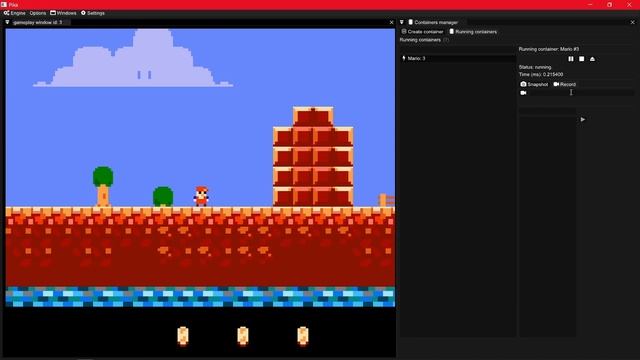Click the lightning icon beside Mario: 3
This screenshot has width=640, height=360.
404,58
